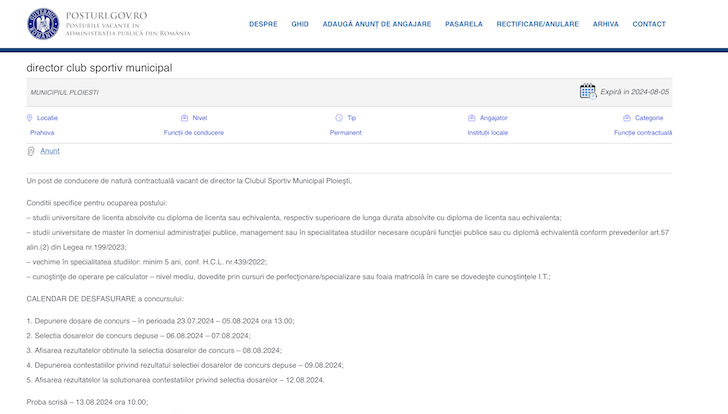This screenshot has width=728, height=414.
Task: Click the attachment icon next to Anunt
Action: tap(31, 151)
